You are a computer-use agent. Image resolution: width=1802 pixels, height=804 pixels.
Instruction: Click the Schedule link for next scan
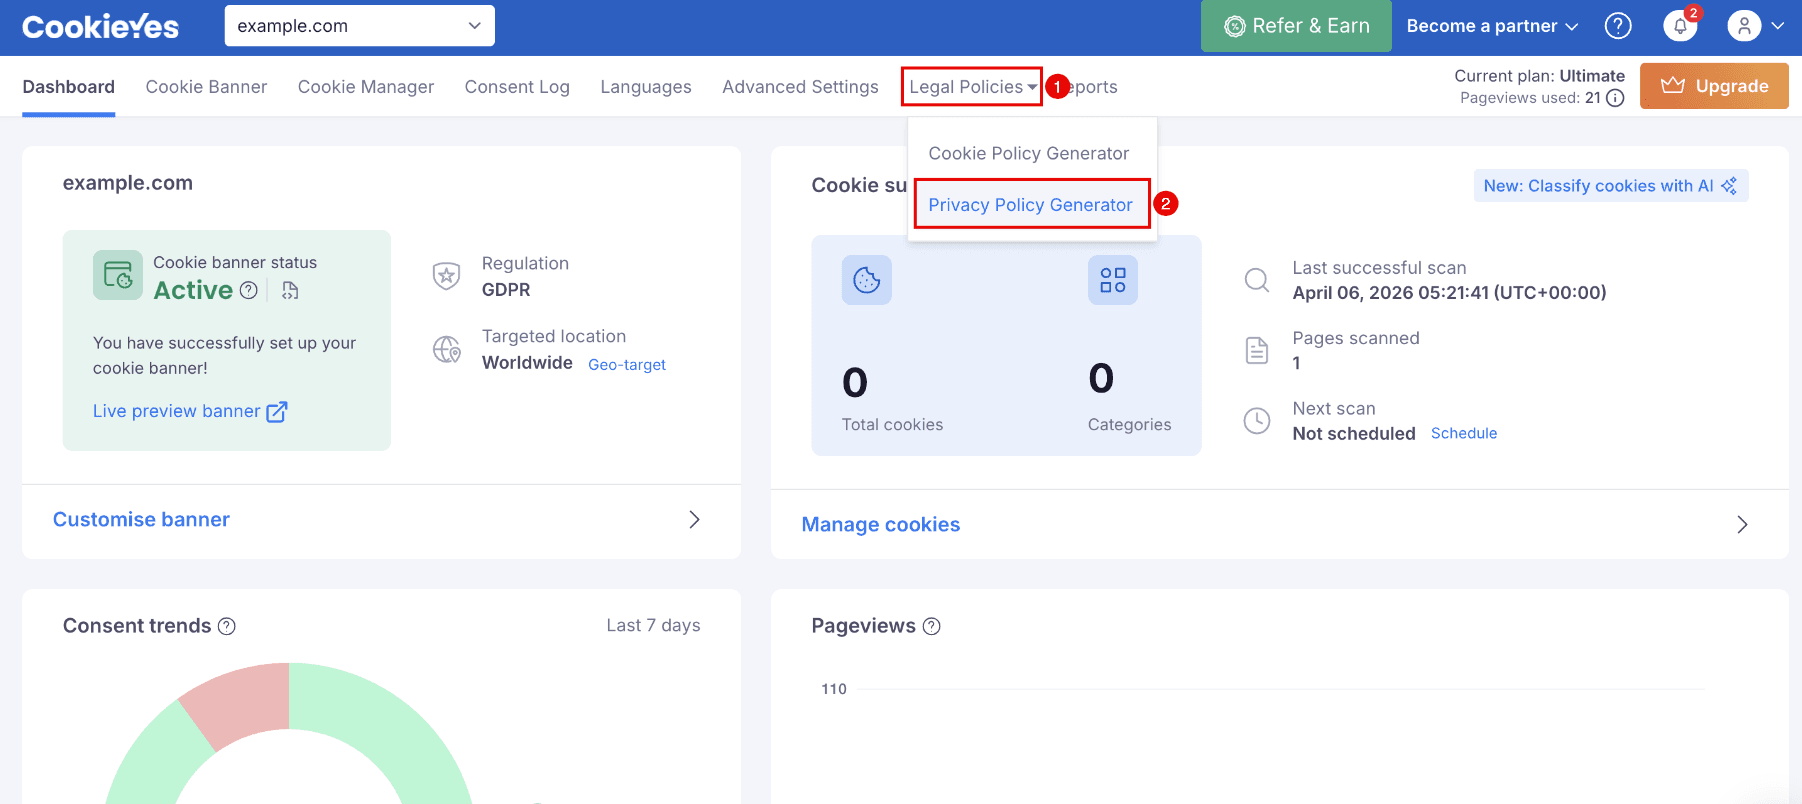[x=1464, y=433]
